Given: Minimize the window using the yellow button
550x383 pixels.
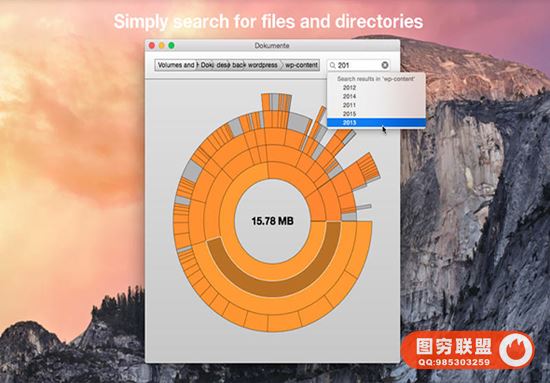Looking at the screenshot, I should [162, 45].
